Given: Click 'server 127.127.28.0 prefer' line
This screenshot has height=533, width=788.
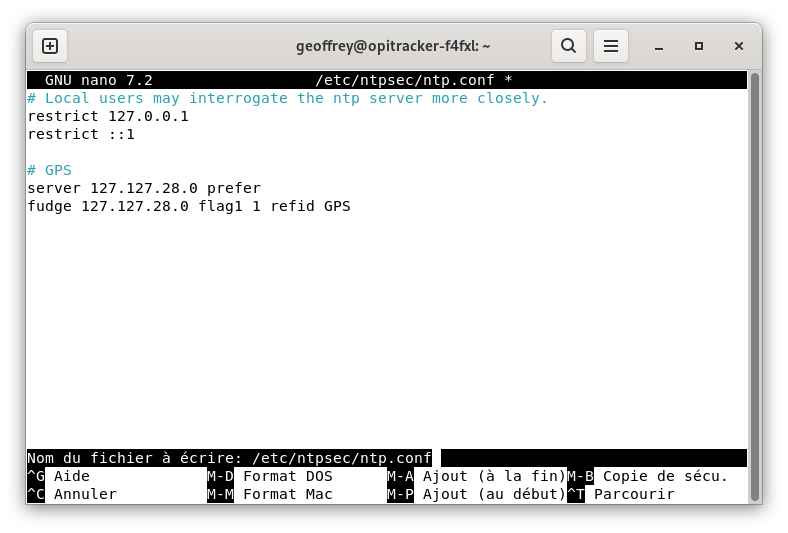Looking at the screenshot, I should pyautogui.click(x=144, y=188).
